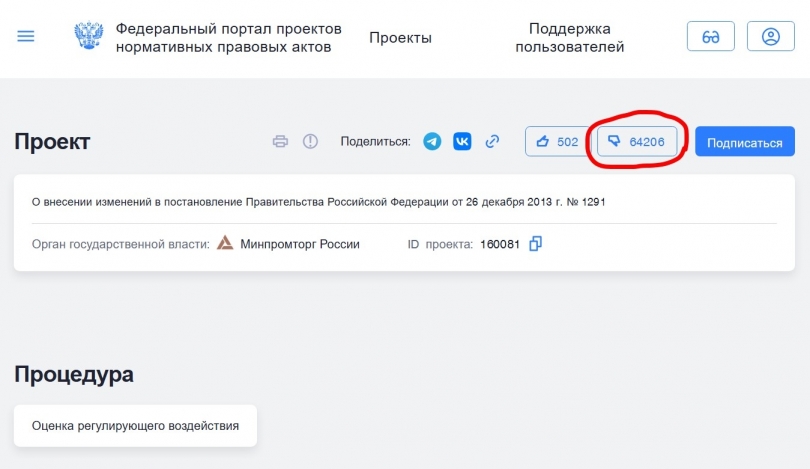The height and width of the screenshot is (469, 810).
Task: Open Поддержка пользователей menu item
Action: click(569, 38)
